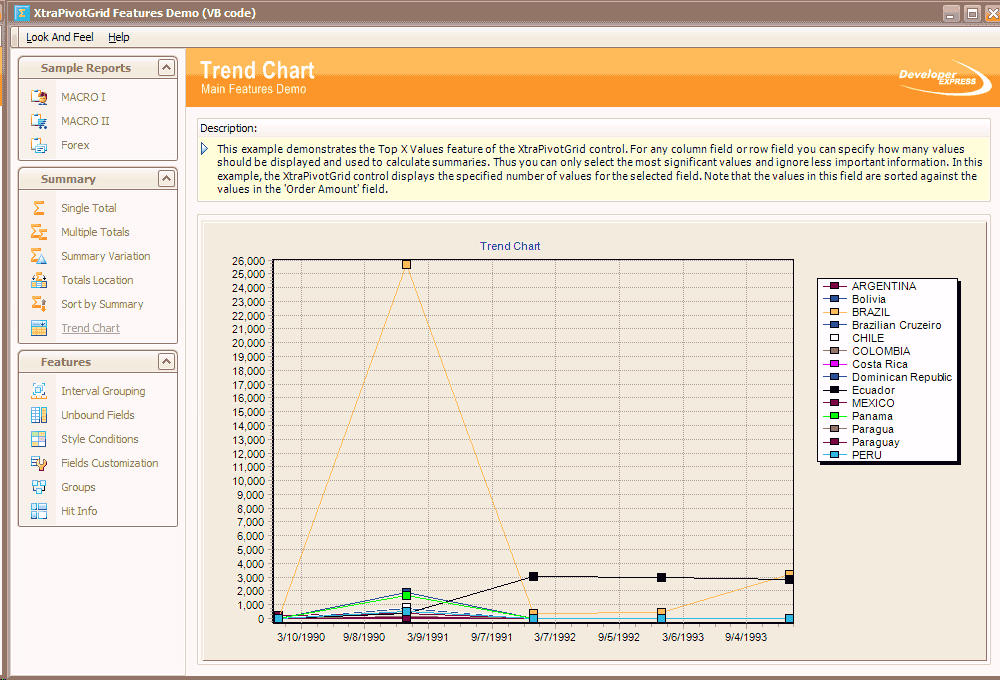Click the Single Total sigma icon
The image size is (1000, 680).
click(x=39, y=208)
